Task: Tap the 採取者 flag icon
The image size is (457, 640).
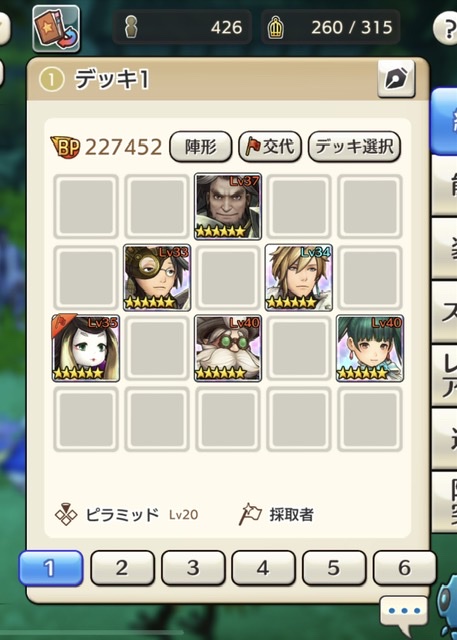Action: coord(250,514)
